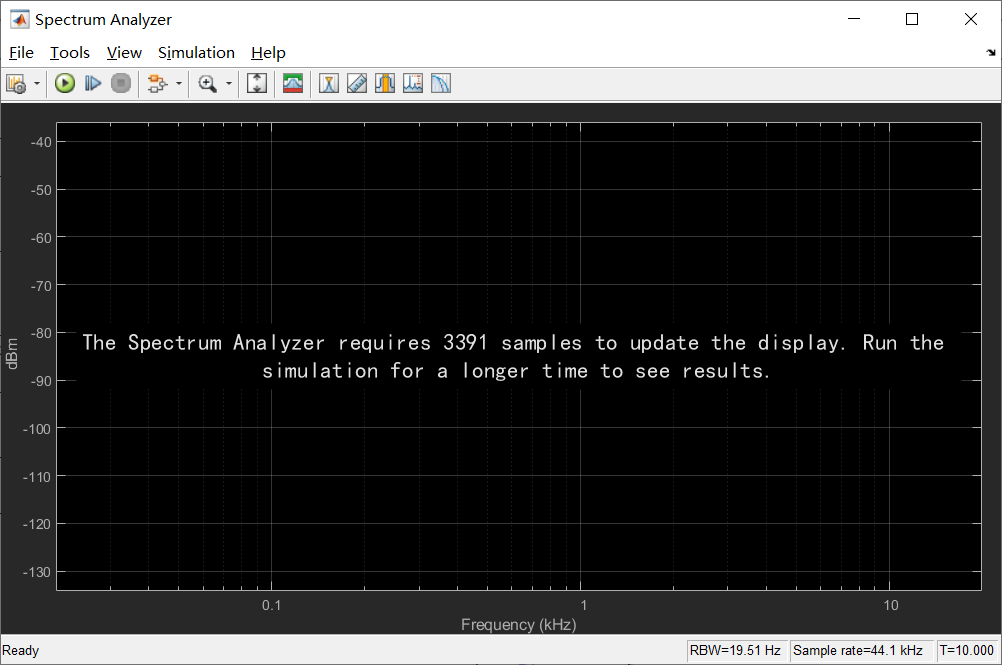Click the Highlight Simulink Block icon
This screenshot has width=1002, height=665.
point(157,84)
